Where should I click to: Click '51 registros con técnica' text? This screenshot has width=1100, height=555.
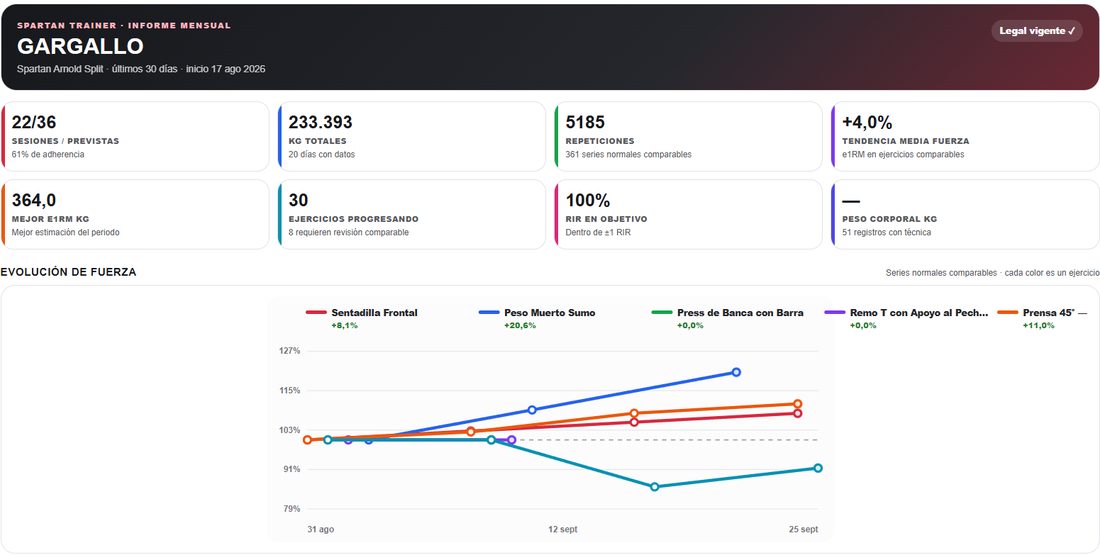coord(887,232)
